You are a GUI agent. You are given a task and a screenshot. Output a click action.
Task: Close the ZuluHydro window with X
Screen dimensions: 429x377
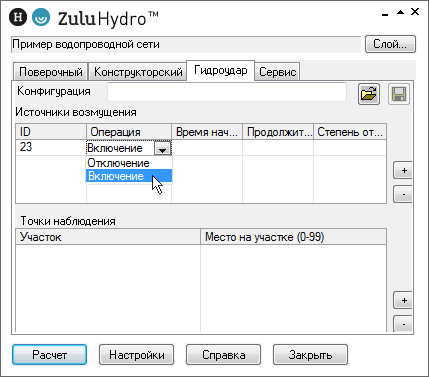(x=415, y=12)
